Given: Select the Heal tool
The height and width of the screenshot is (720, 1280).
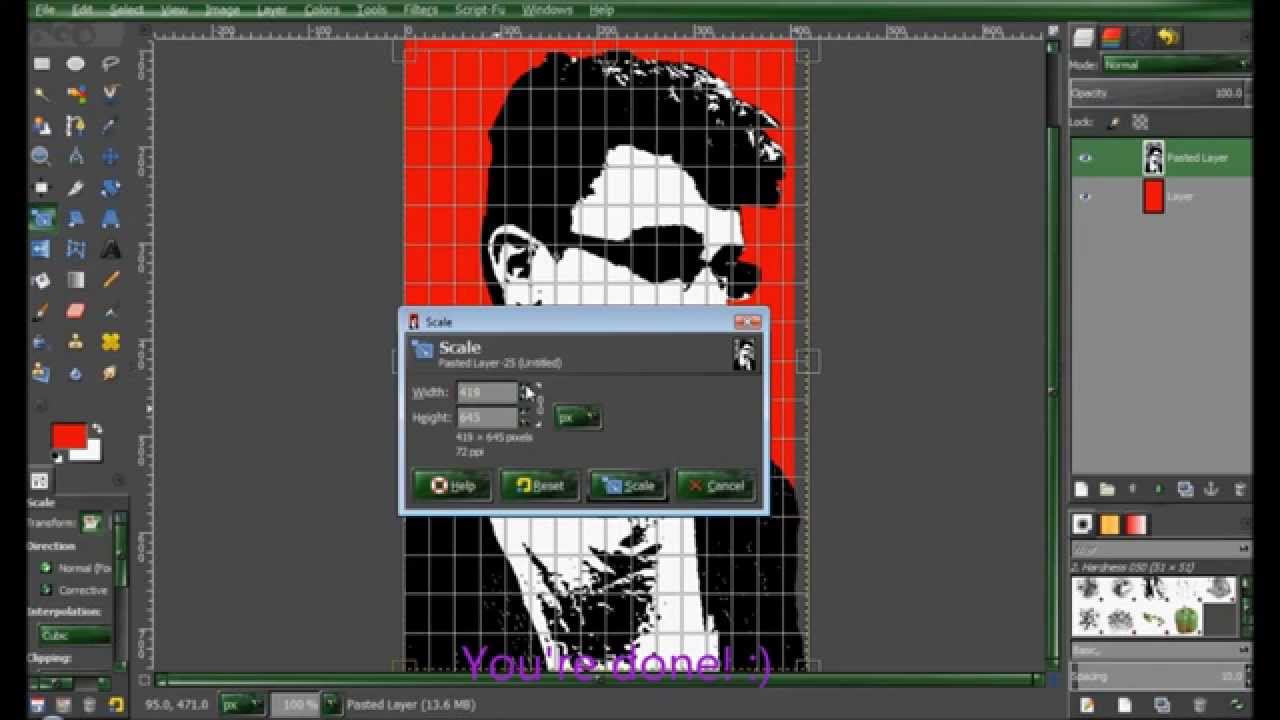Looking at the screenshot, I should pos(110,343).
